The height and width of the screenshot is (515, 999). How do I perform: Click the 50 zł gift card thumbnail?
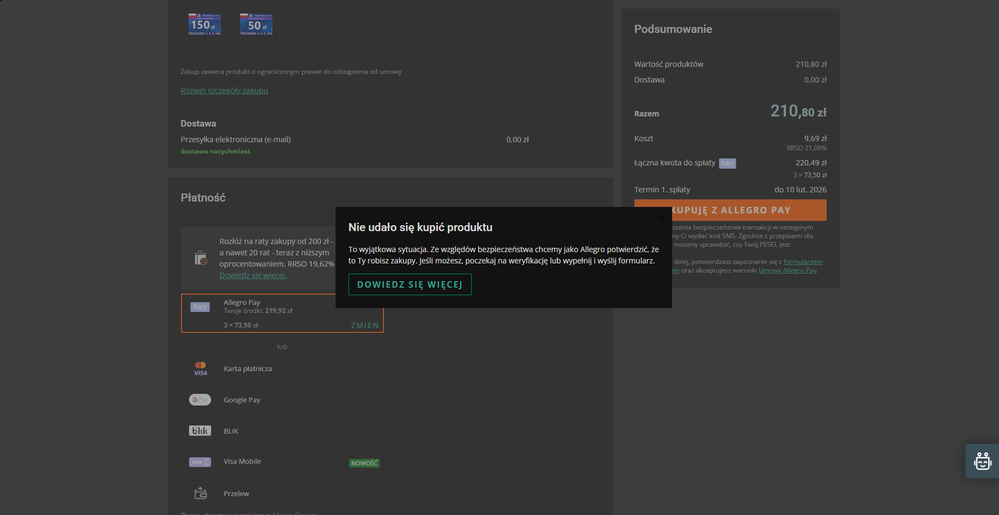coord(256,25)
